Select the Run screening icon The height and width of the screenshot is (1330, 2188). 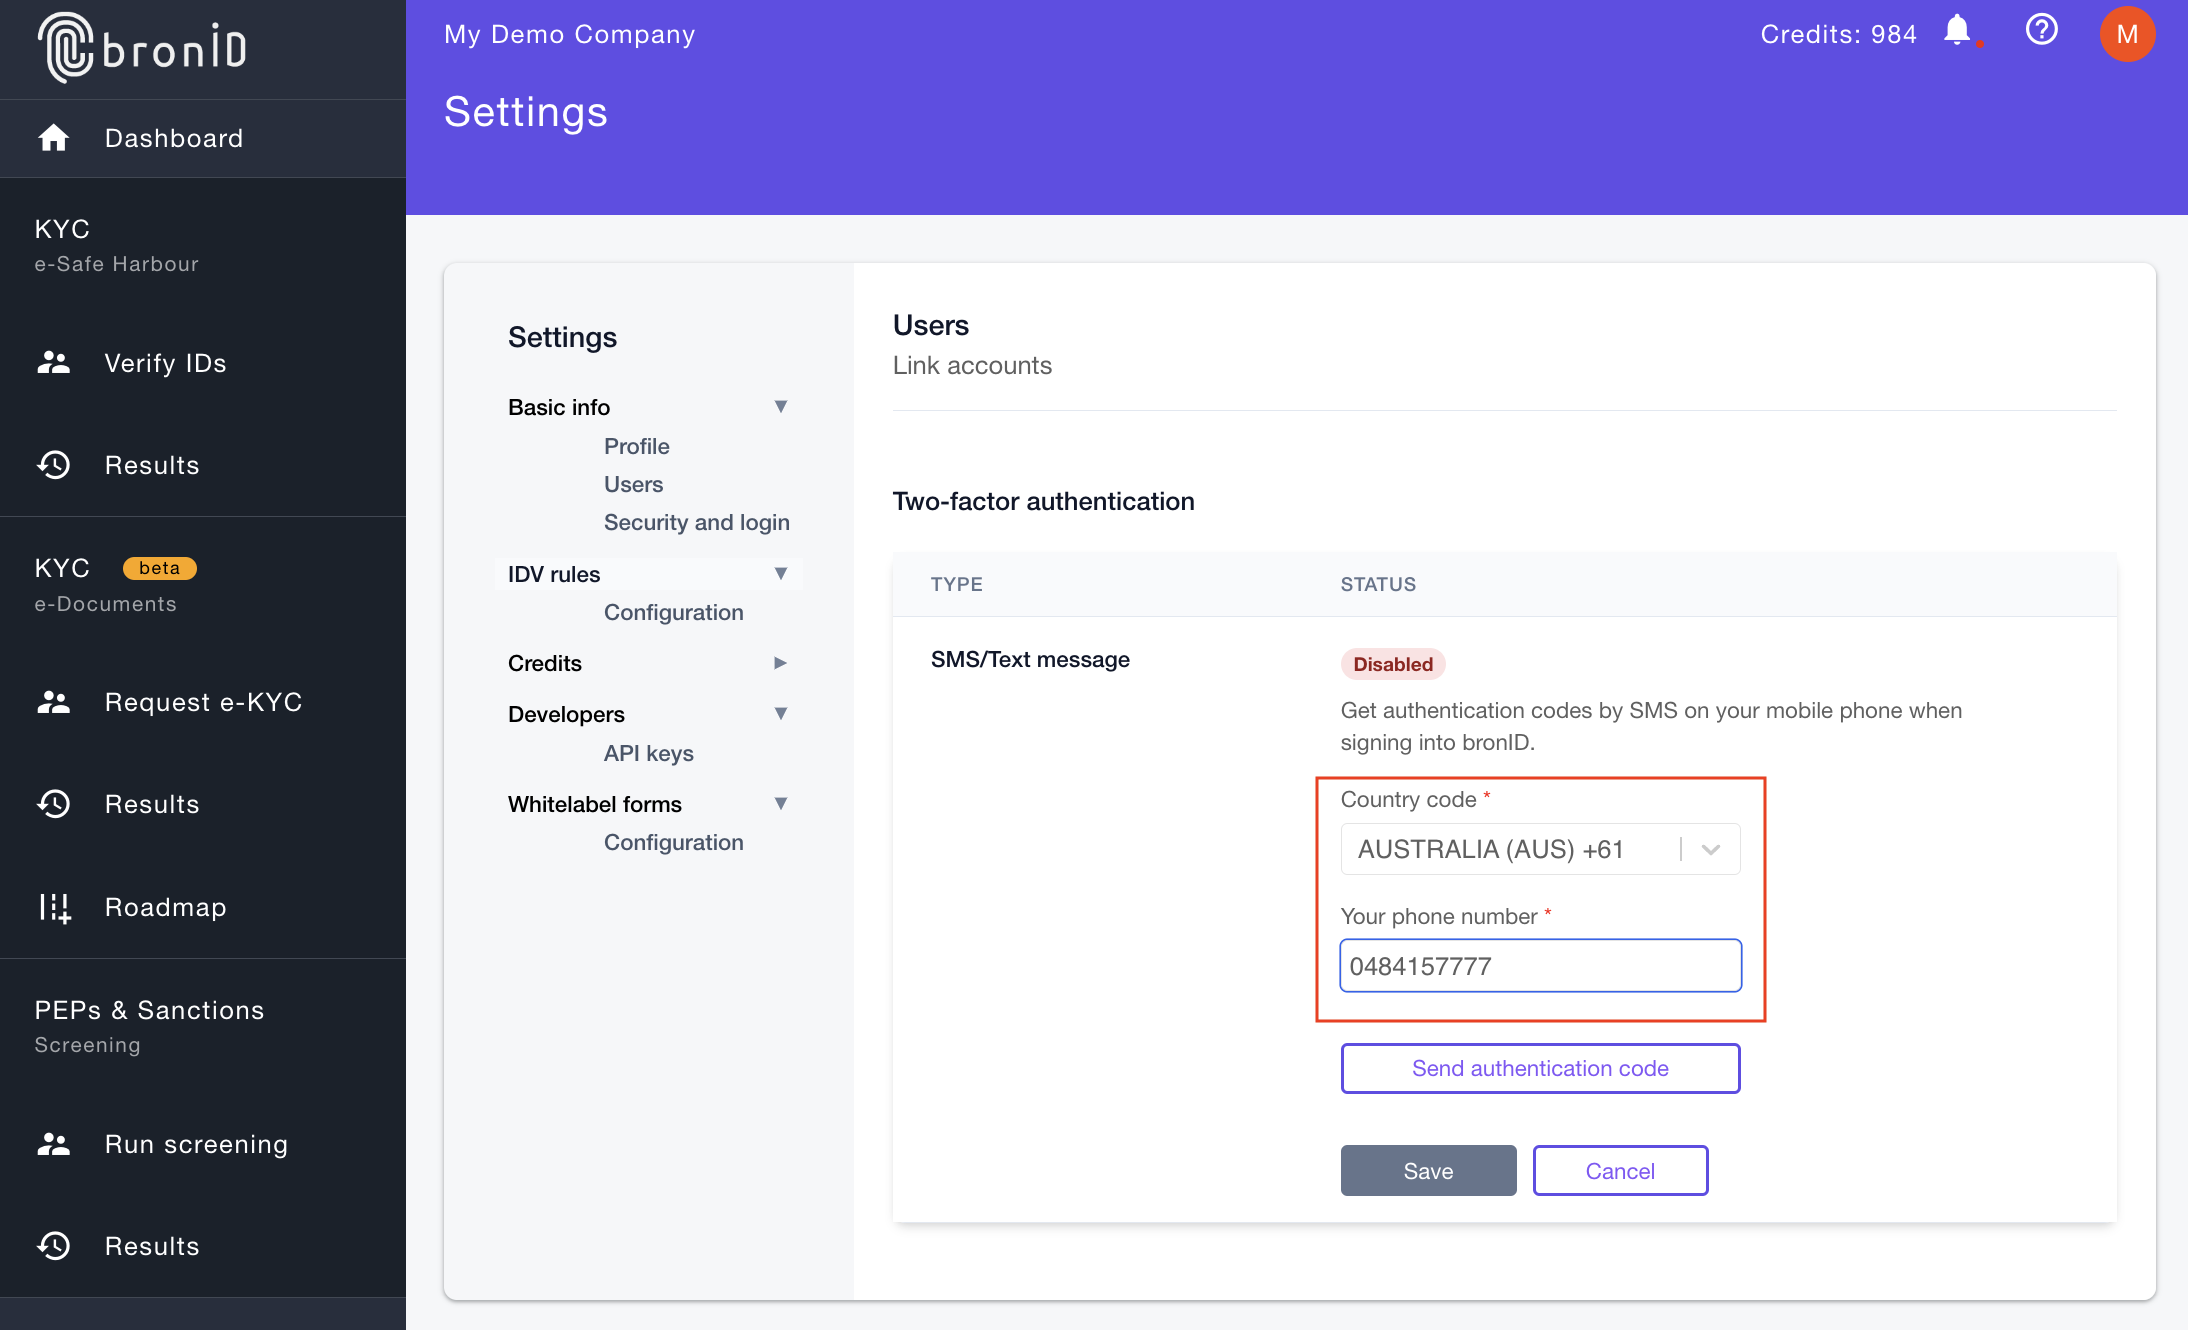coord(54,1144)
